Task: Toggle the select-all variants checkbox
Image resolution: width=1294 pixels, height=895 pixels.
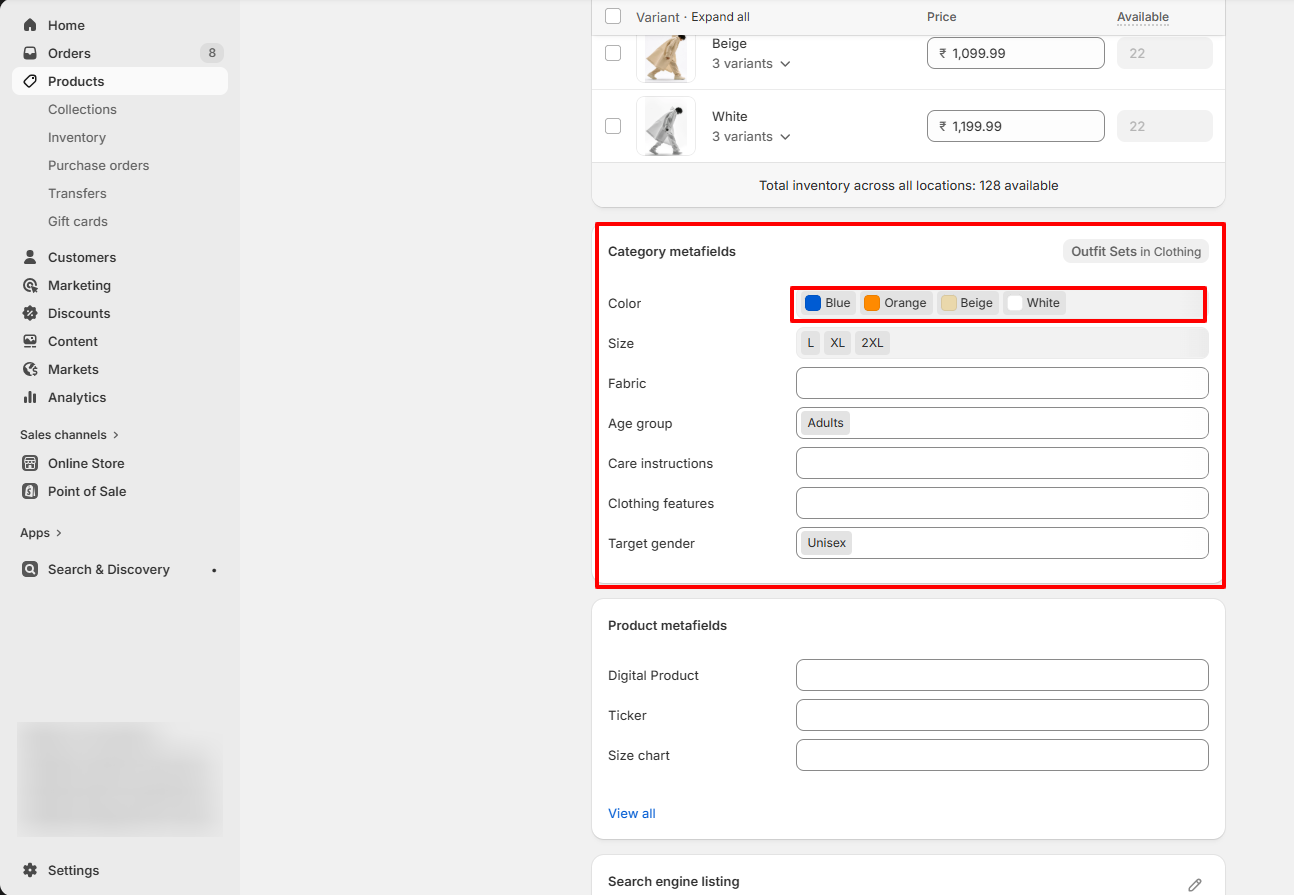Action: 613,16
